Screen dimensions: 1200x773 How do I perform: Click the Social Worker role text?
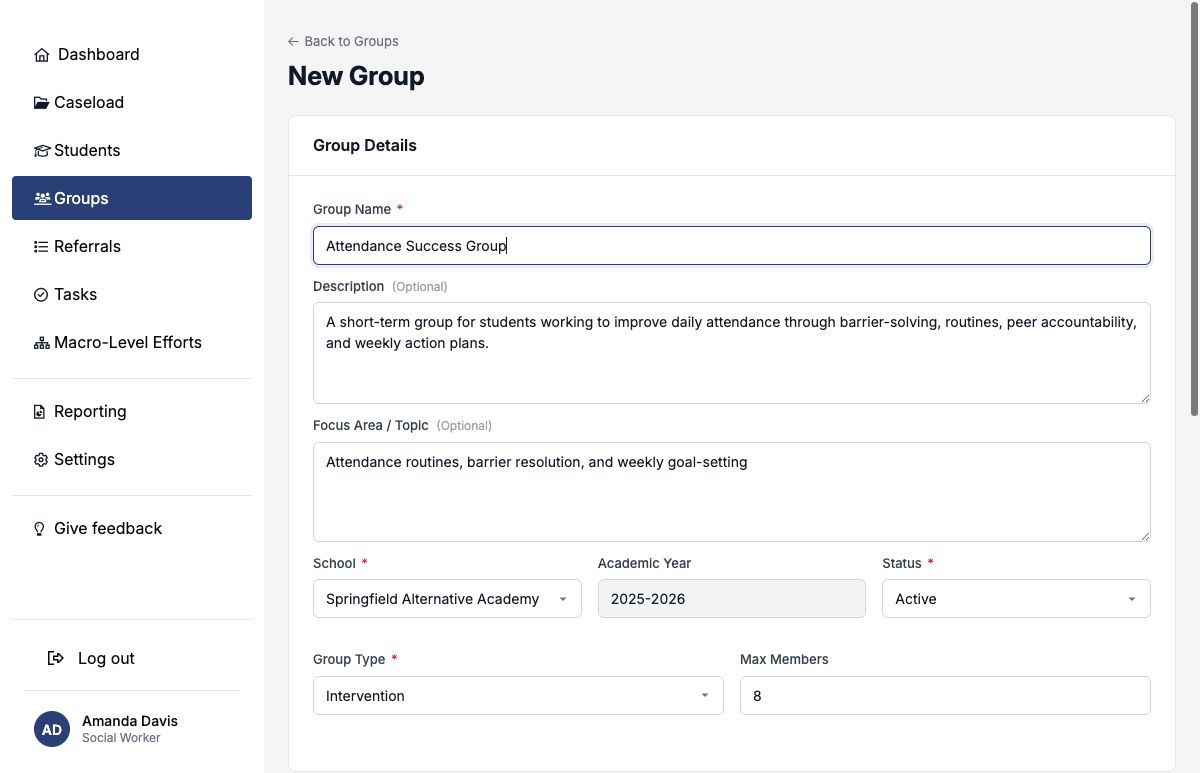click(121, 738)
